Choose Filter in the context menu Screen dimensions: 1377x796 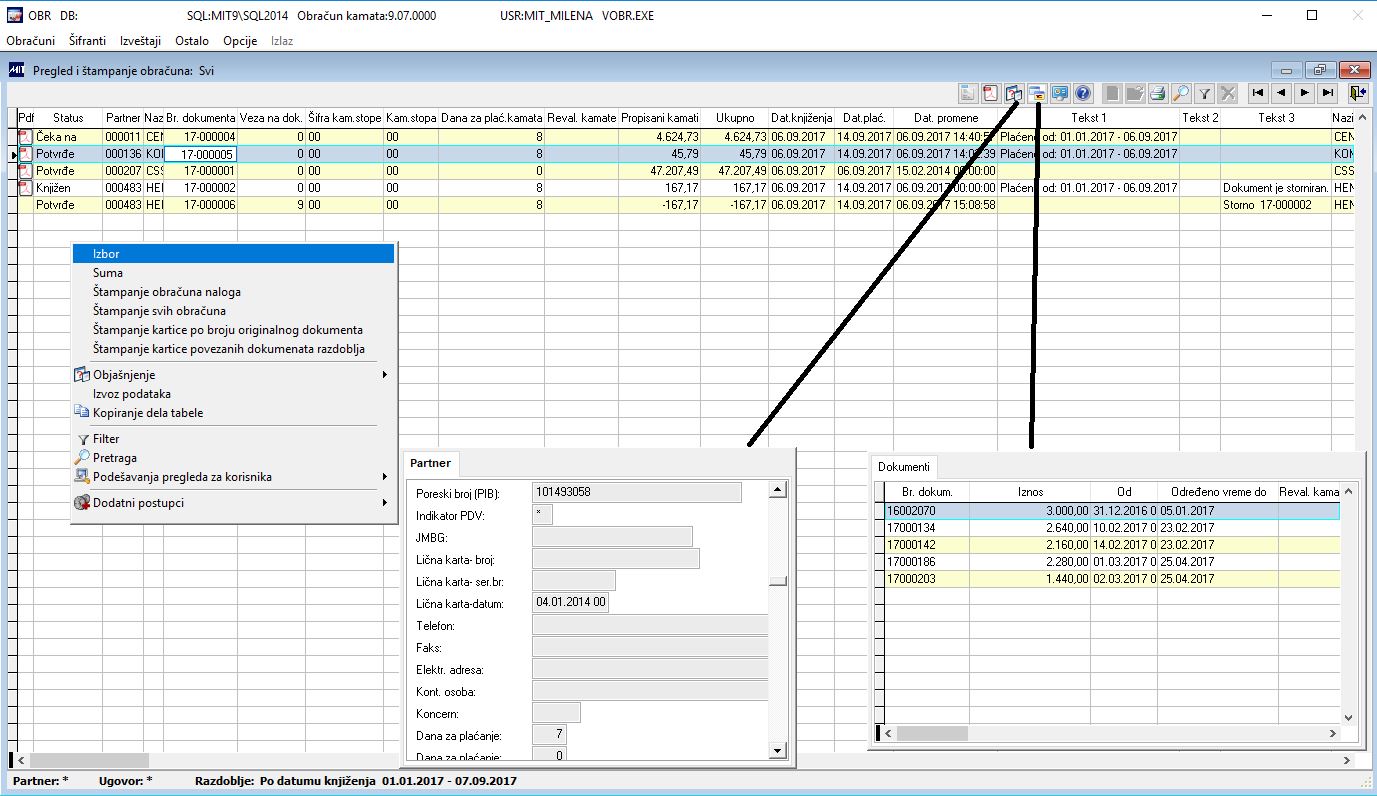[233, 439]
